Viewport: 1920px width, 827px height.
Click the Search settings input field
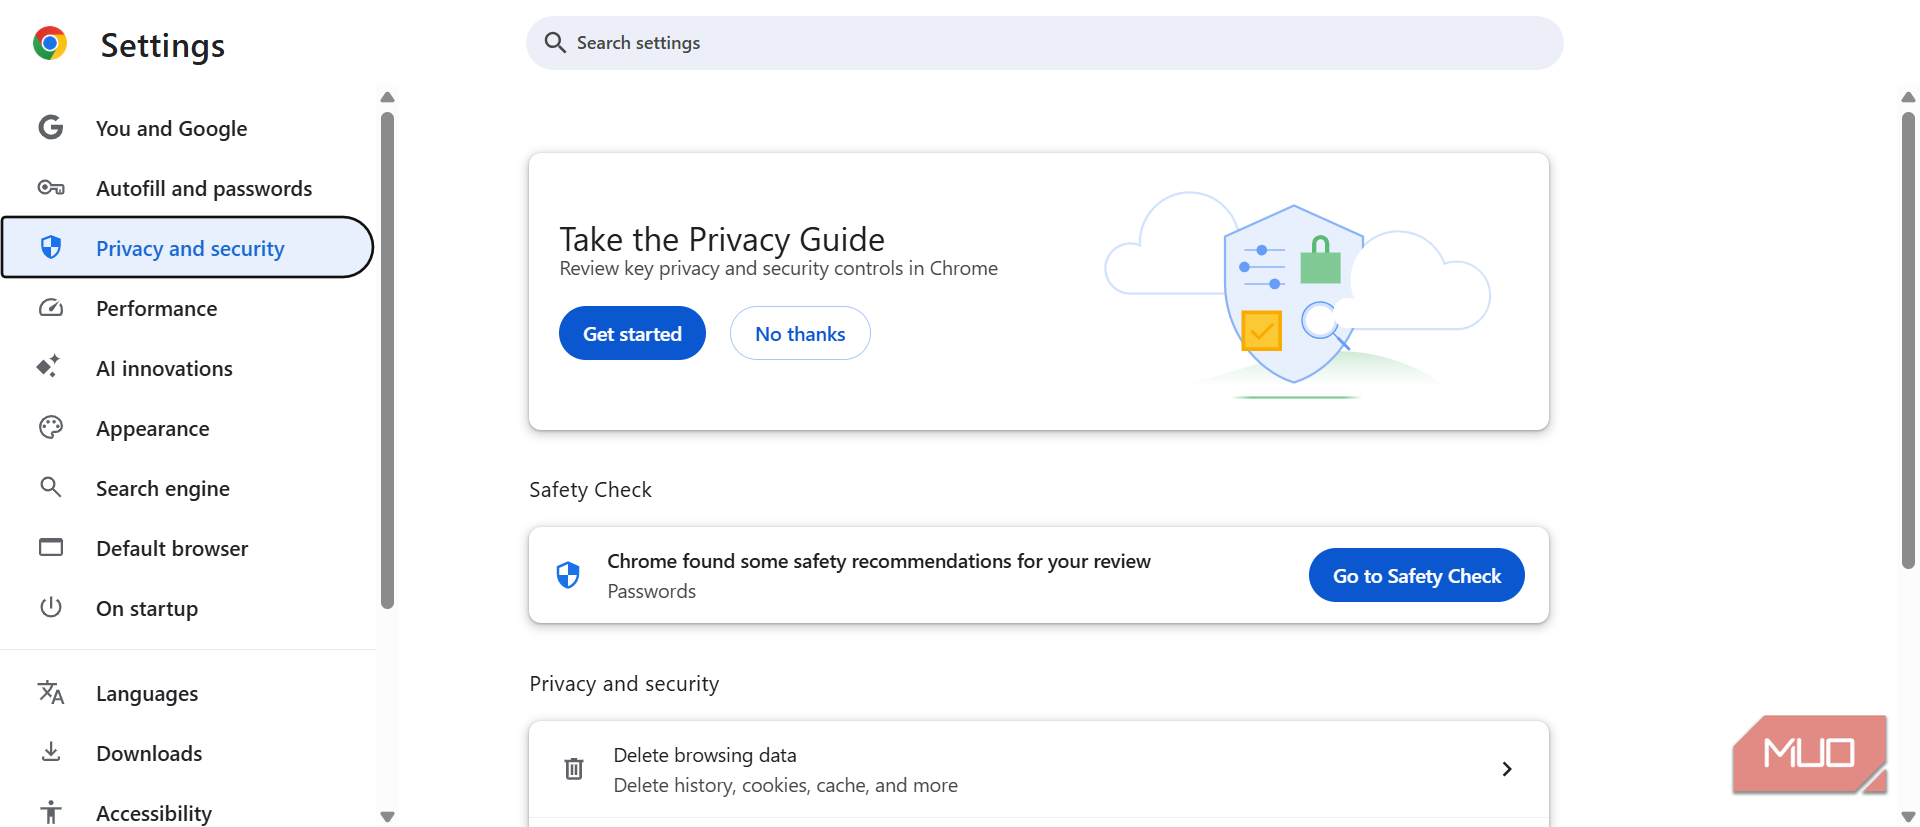pos(1045,43)
